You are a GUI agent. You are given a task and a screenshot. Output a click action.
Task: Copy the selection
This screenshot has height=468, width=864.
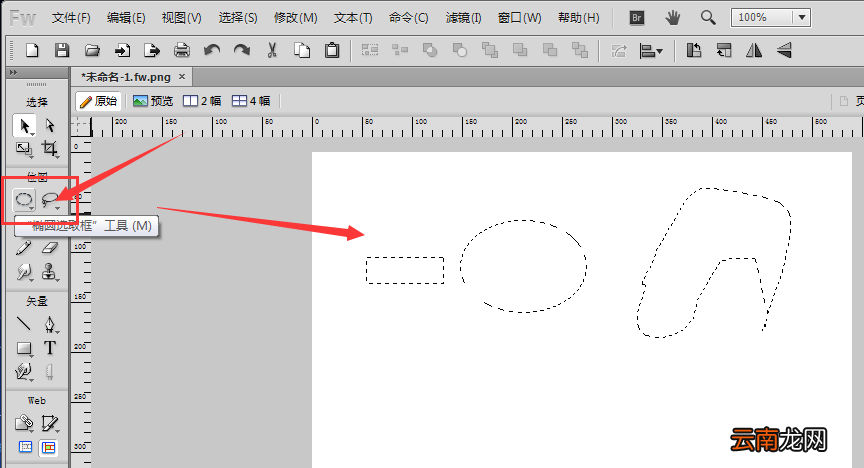tap(302, 51)
